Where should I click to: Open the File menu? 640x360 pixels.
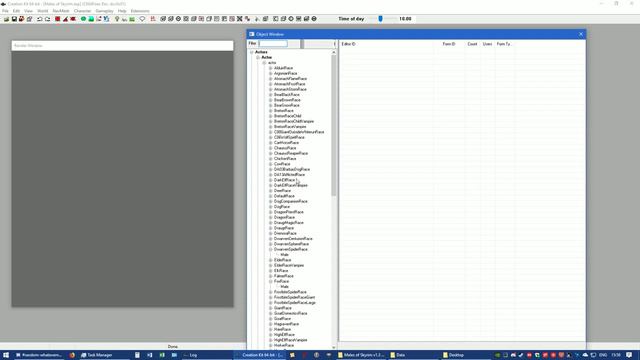(5, 11)
